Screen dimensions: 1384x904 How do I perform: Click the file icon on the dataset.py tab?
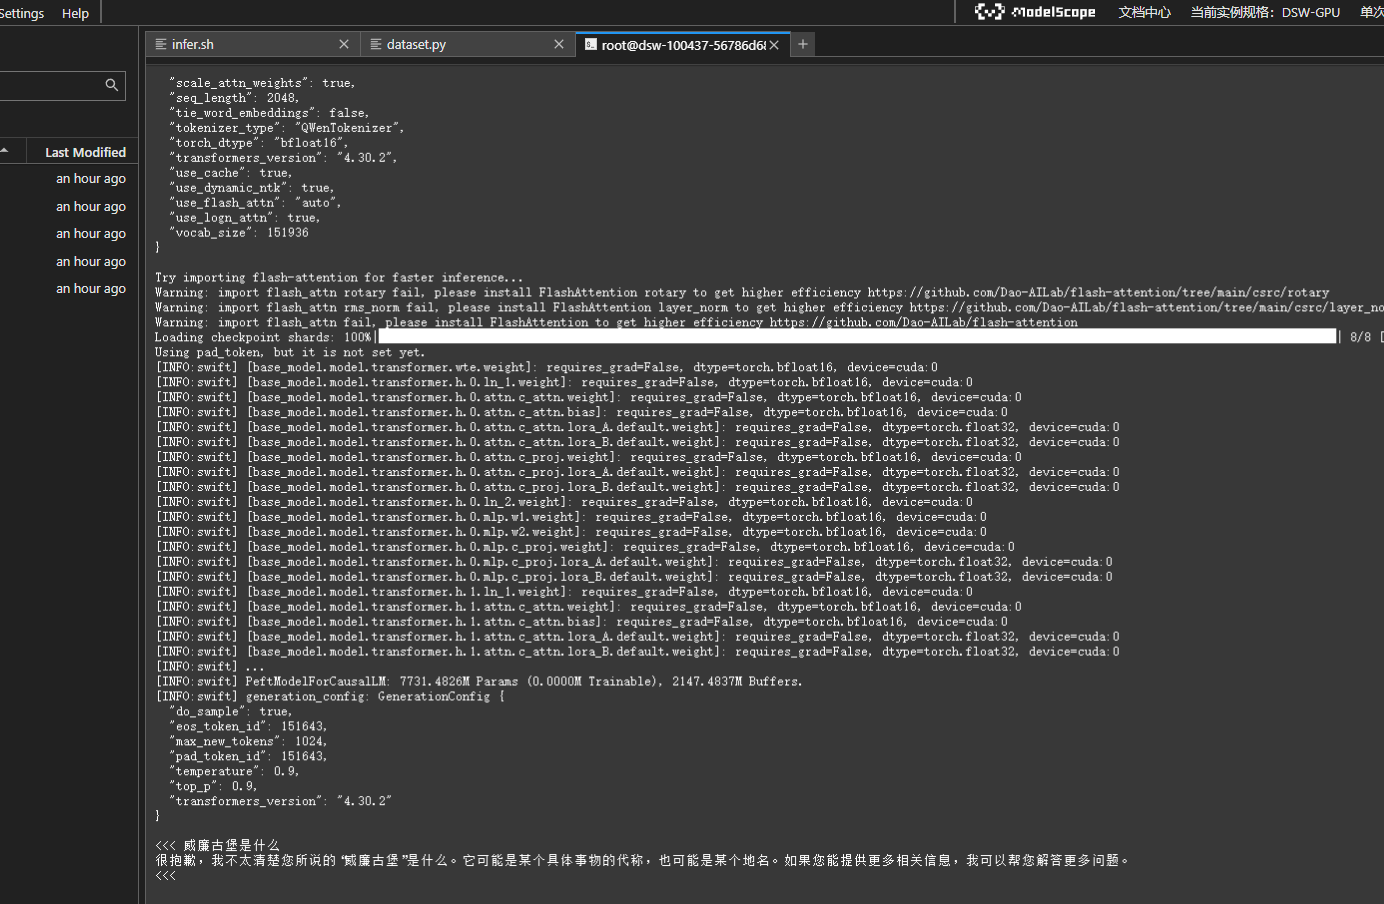376,44
